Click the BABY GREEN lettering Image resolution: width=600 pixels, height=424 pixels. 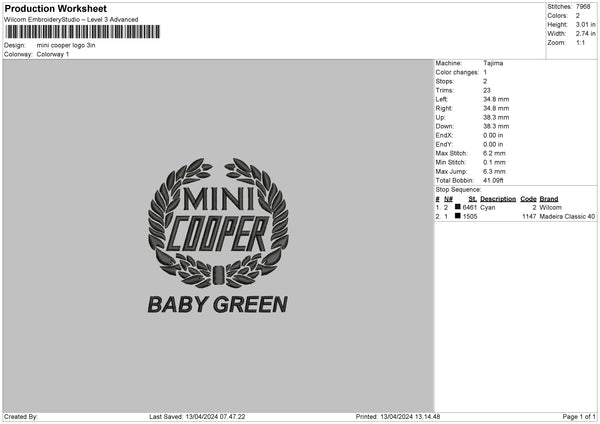pos(218,305)
